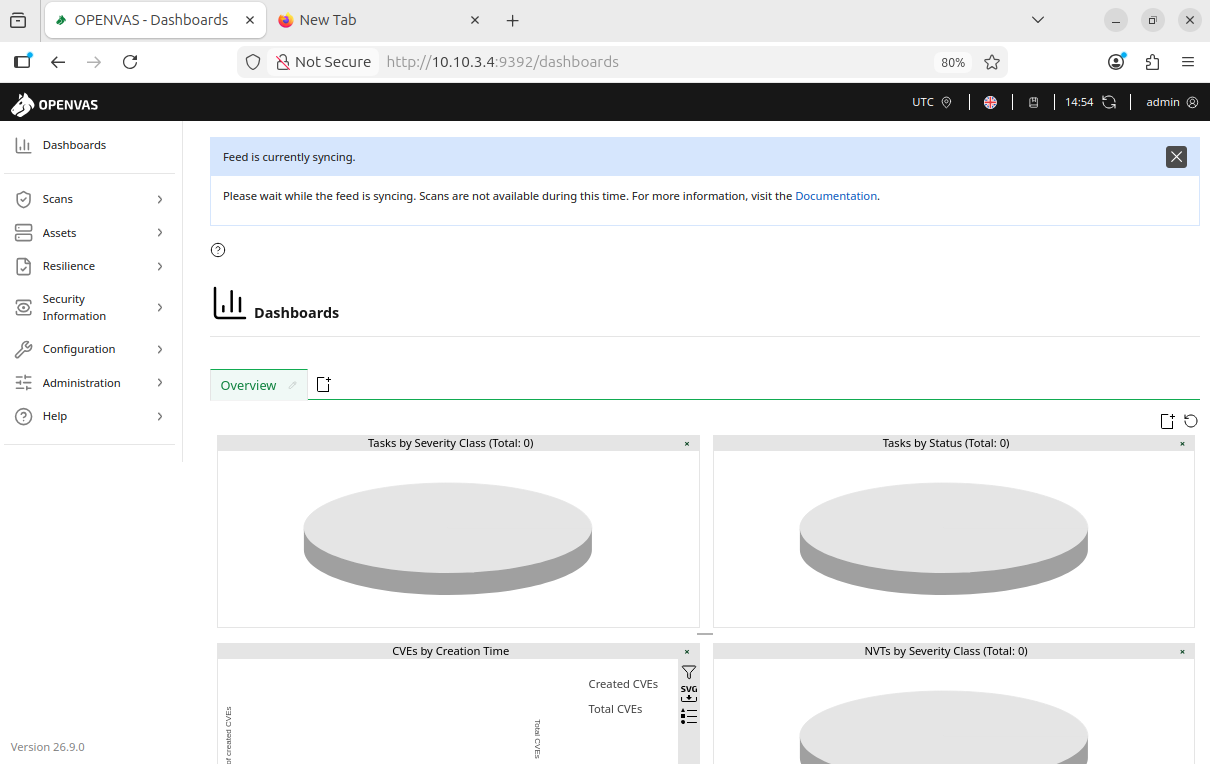The width and height of the screenshot is (1210, 764).
Task: Open the manual book icon in header
Action: pos(1034,102)
